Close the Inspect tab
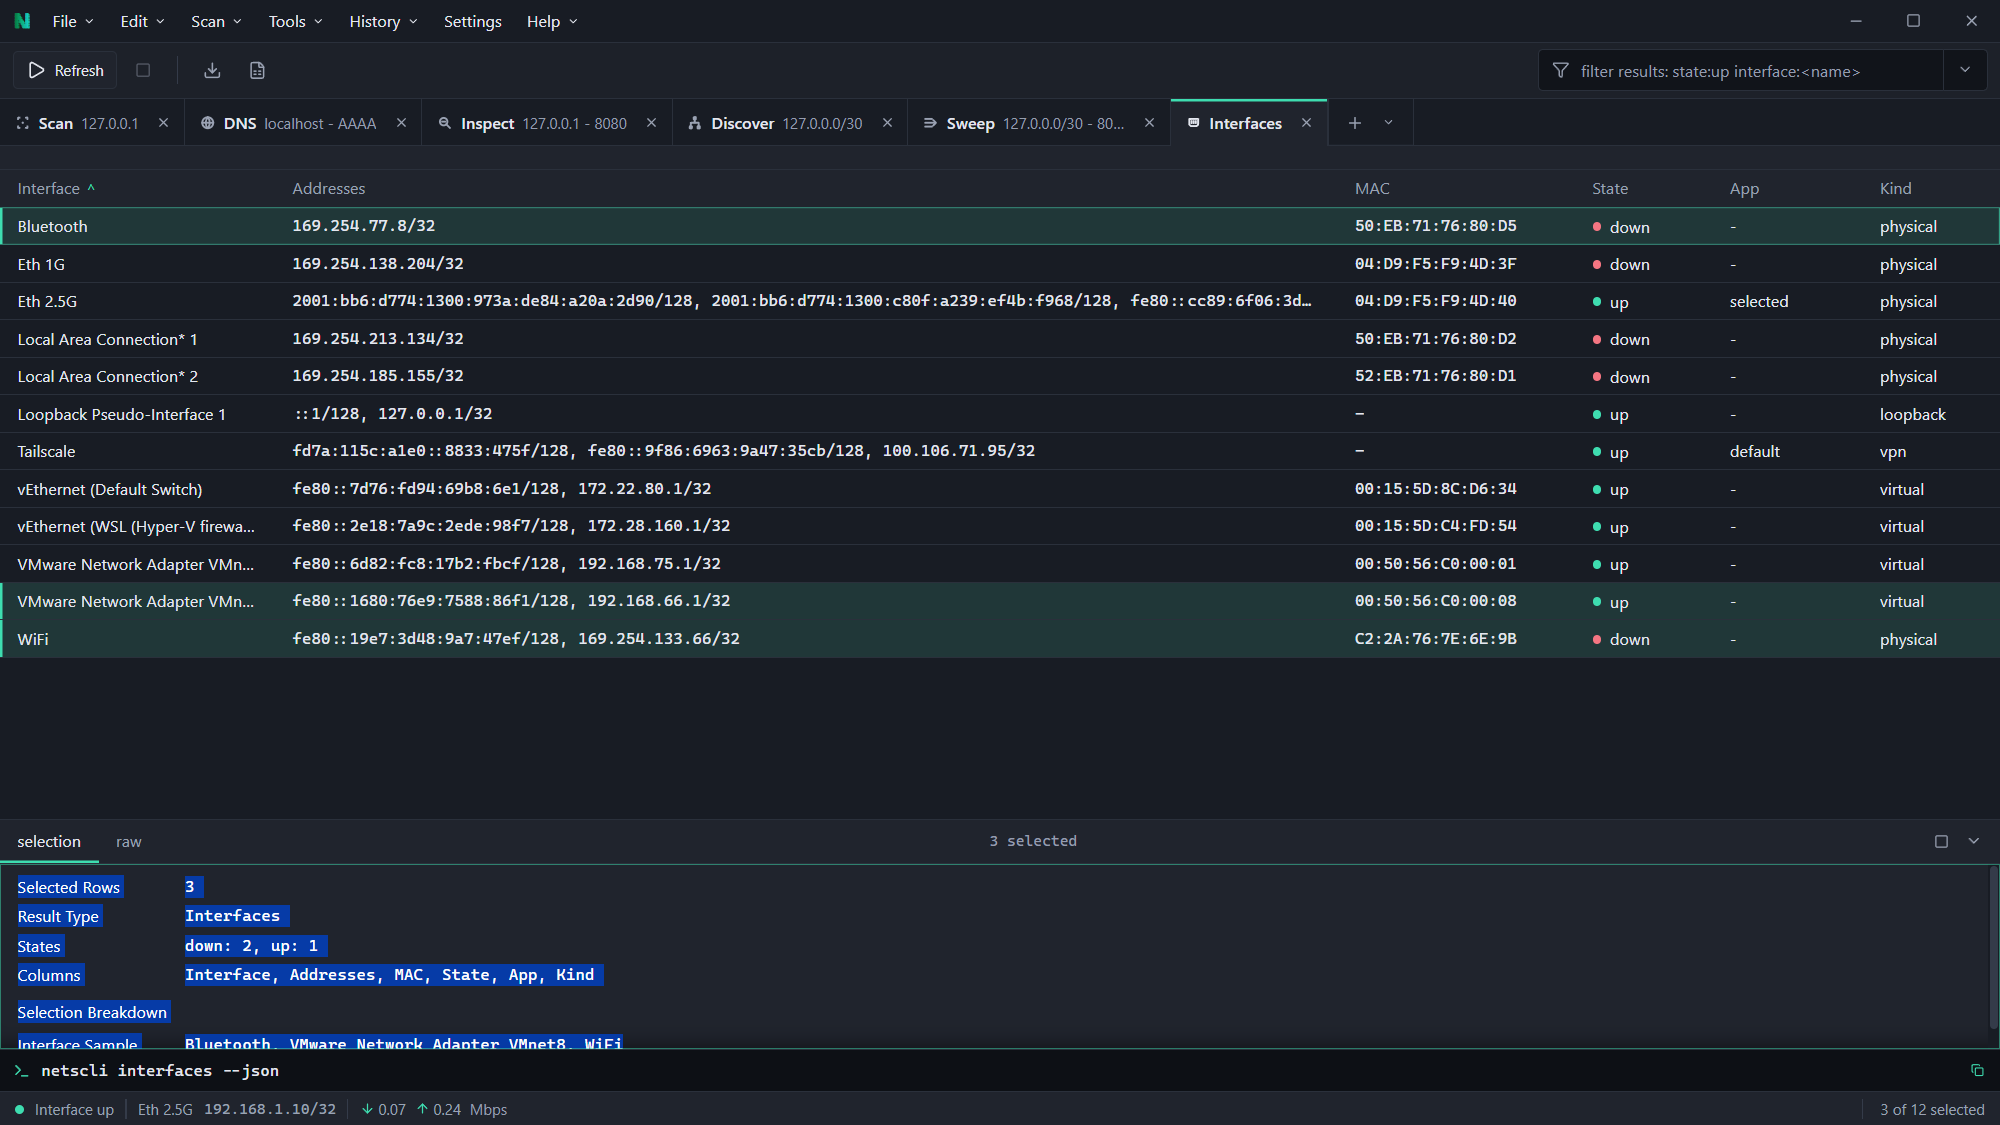Screen dimensions: 2000x1125 [651, 123]
